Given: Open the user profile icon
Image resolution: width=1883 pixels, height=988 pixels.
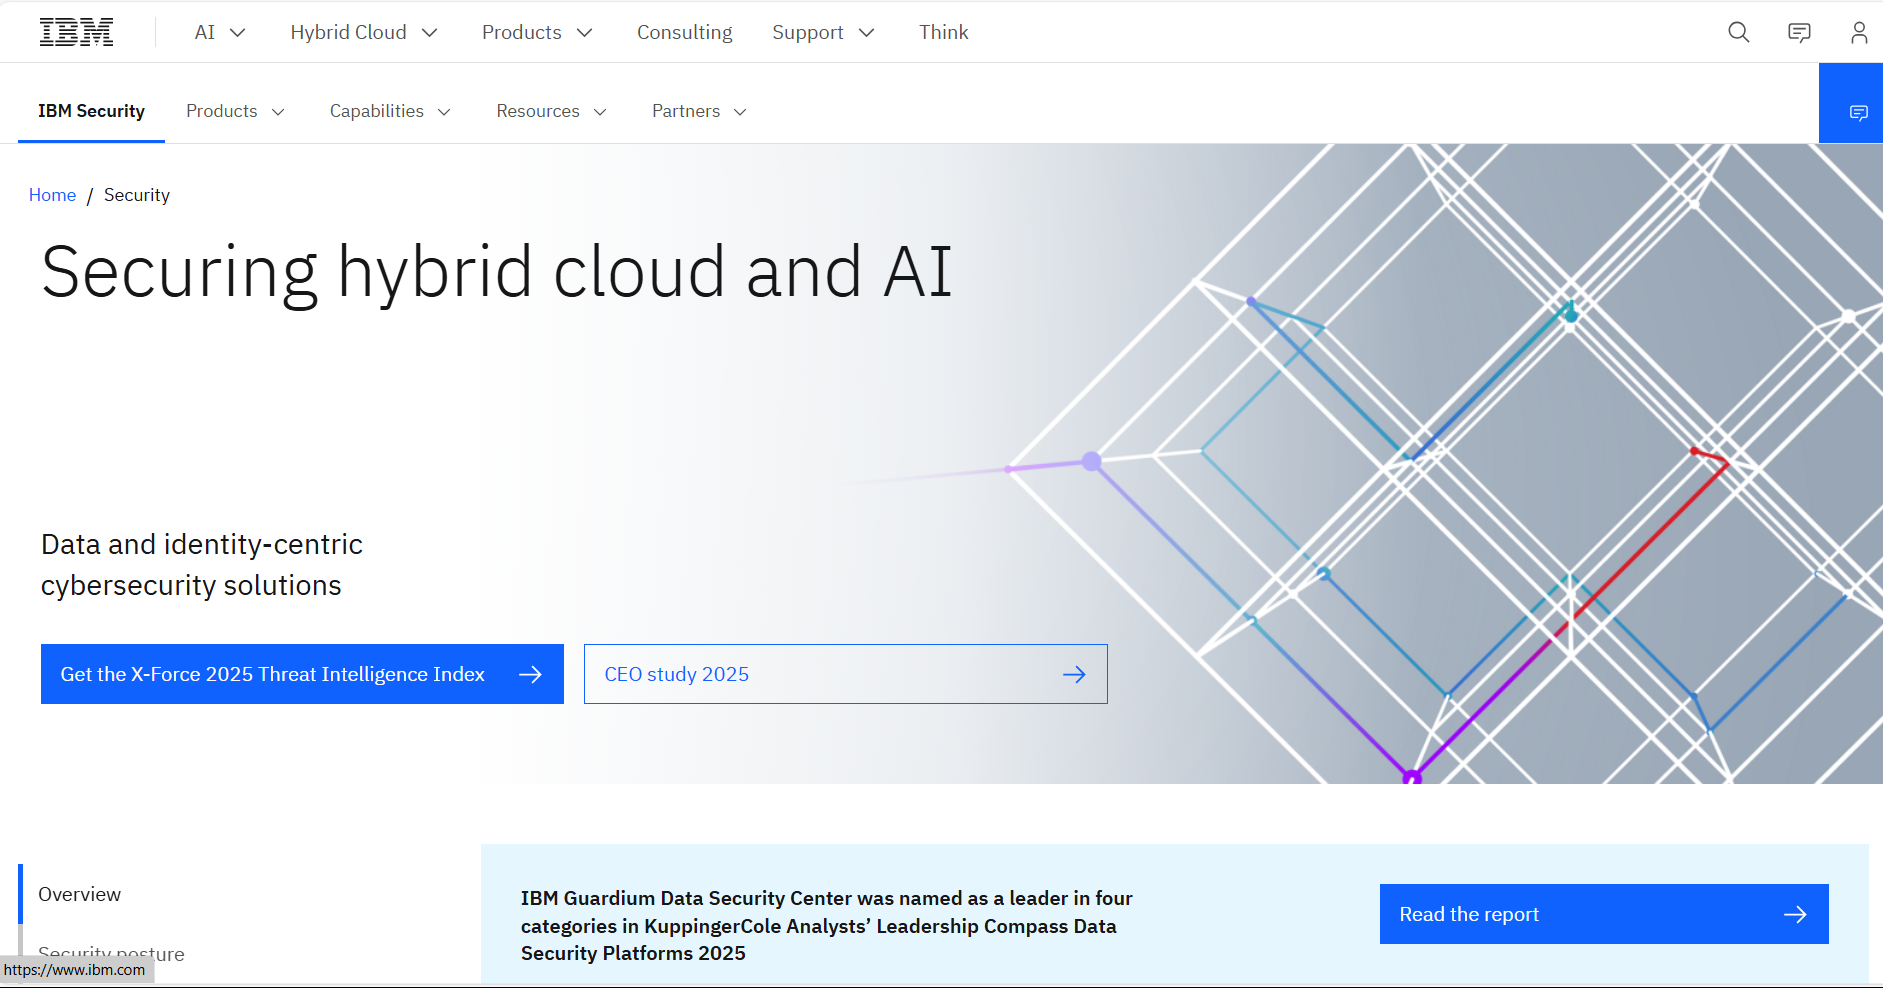Looking at the screenshot, I should [x=1859, y=32].
